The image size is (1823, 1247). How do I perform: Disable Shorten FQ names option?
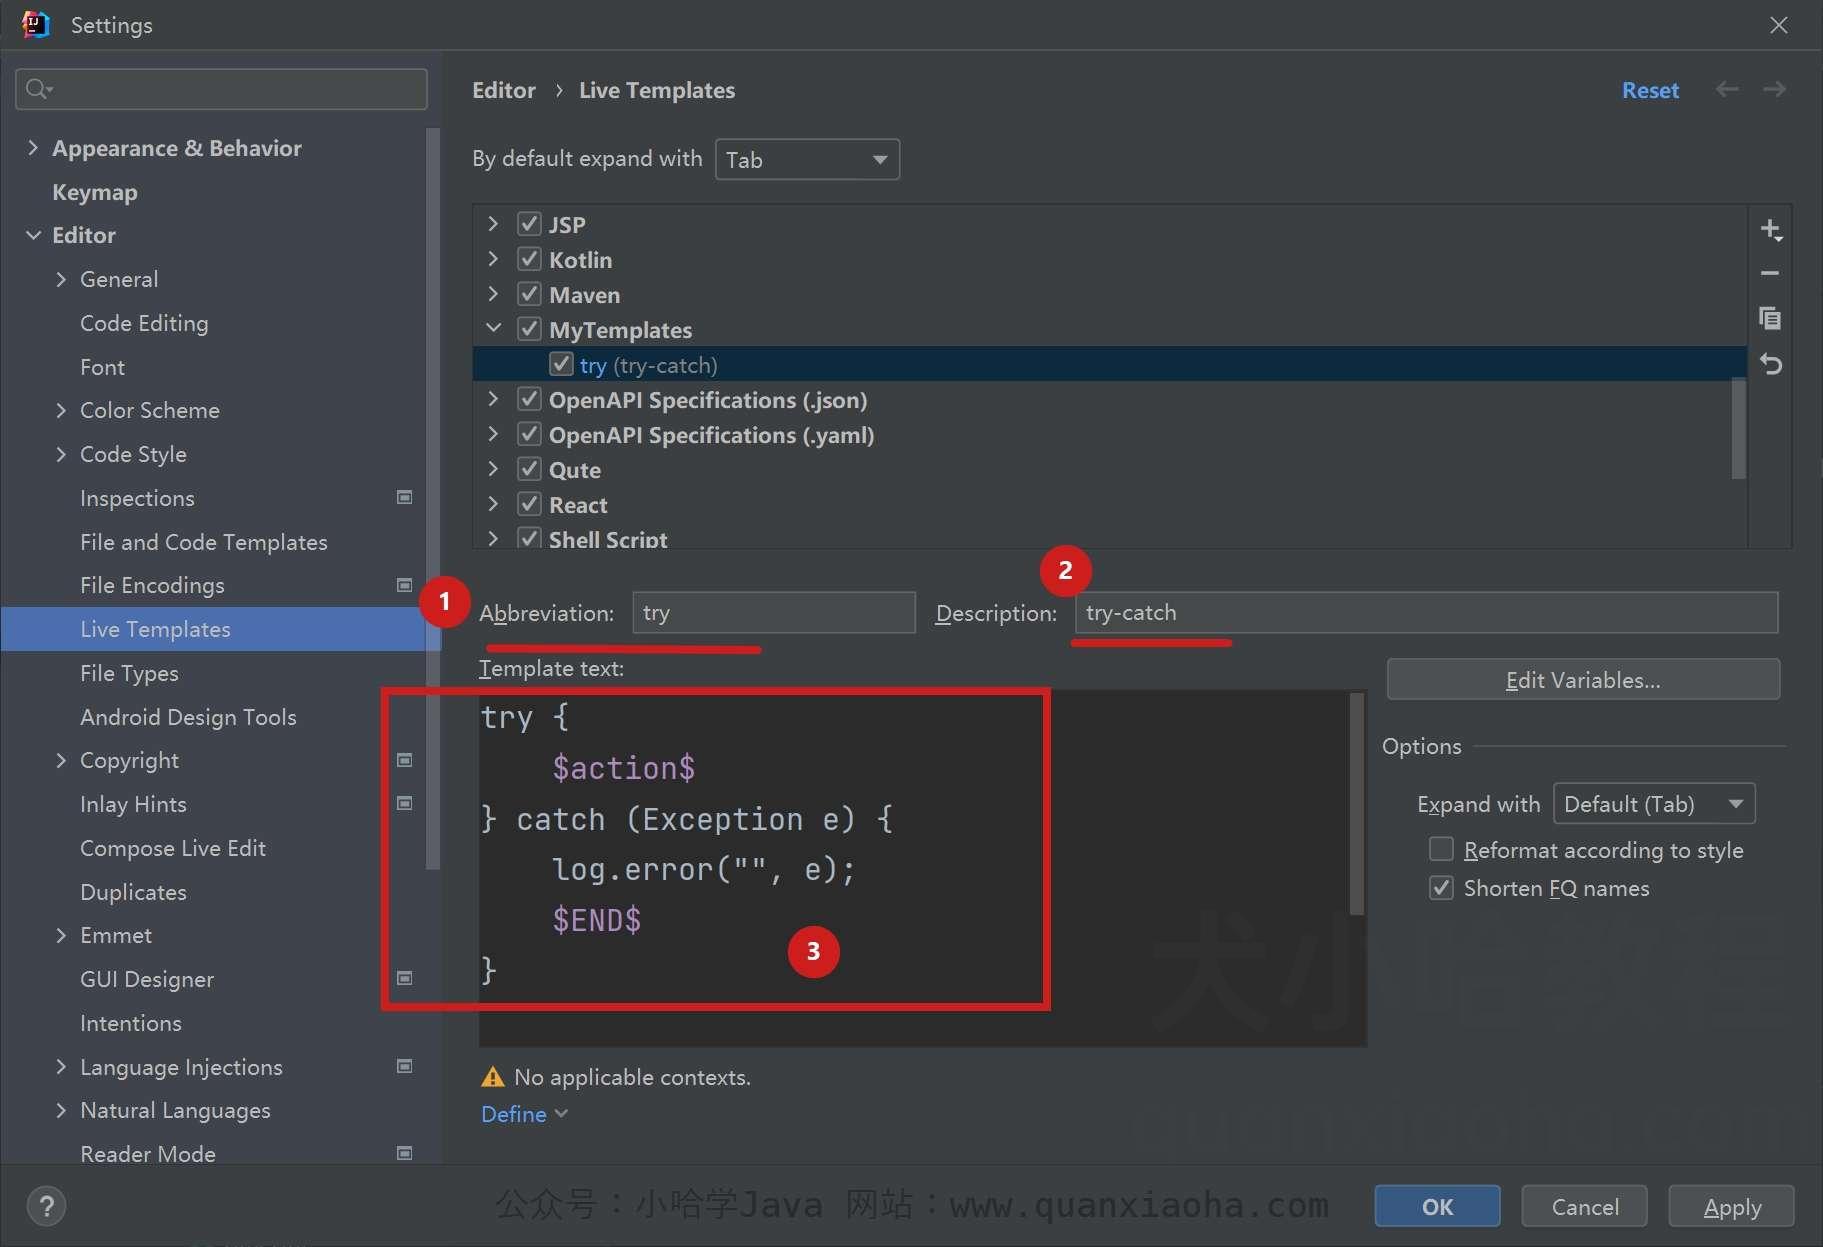[x=1441, y=887]
